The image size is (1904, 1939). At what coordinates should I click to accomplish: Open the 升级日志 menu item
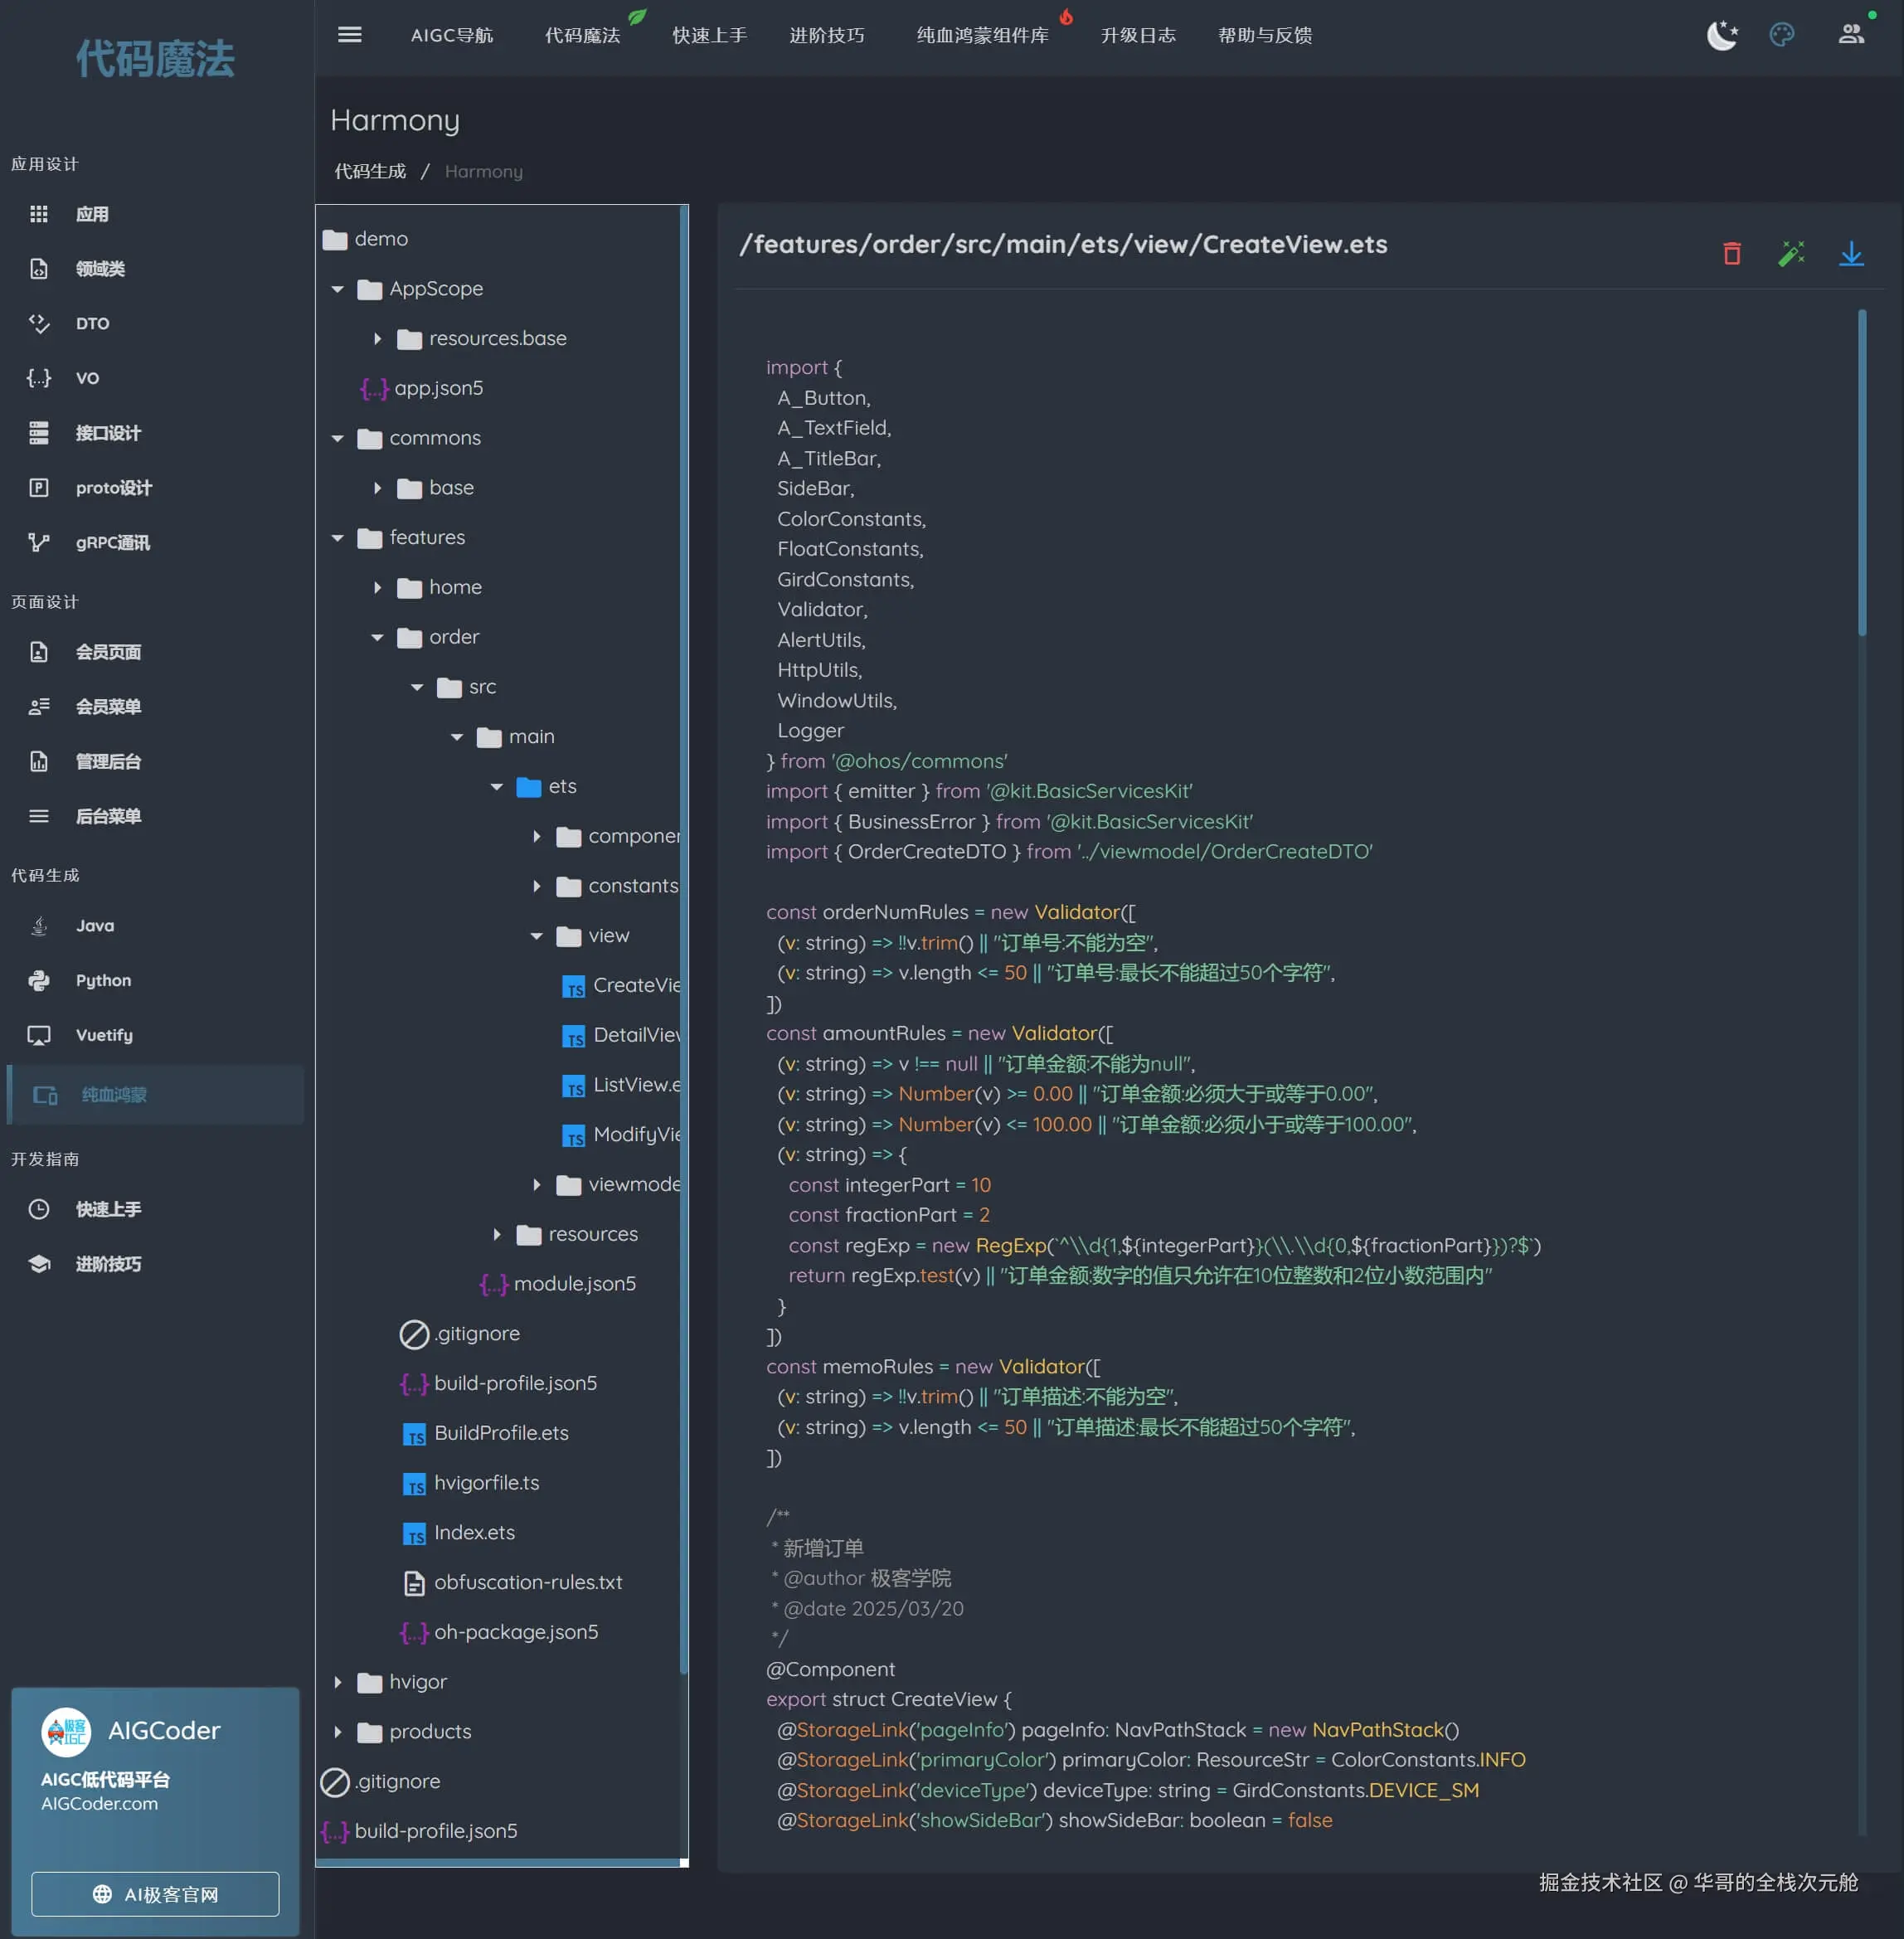point(1137,35)
